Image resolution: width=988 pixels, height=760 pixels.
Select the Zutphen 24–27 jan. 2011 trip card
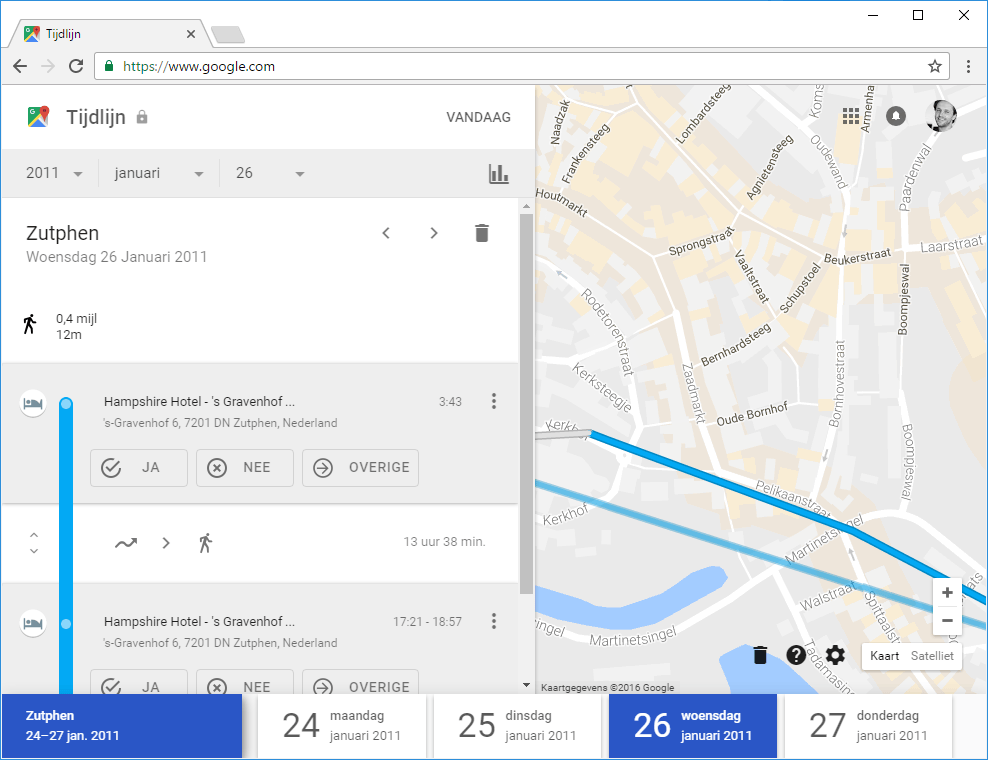point(122,726)
